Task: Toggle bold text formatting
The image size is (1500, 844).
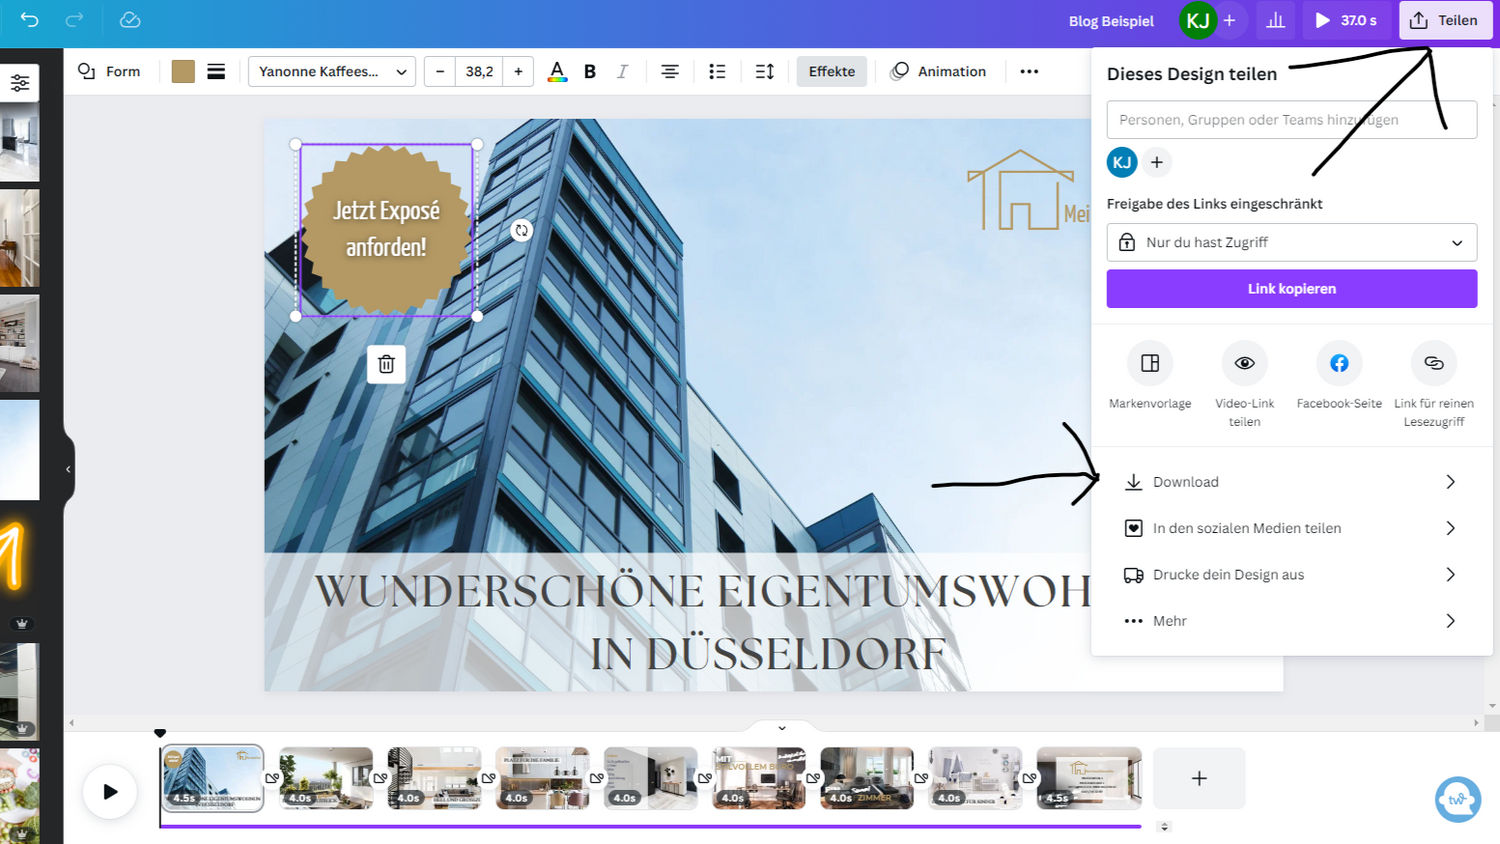Action: 590,71
